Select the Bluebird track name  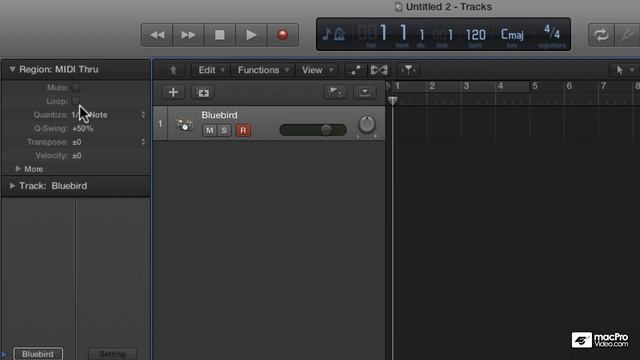[219, 115]
